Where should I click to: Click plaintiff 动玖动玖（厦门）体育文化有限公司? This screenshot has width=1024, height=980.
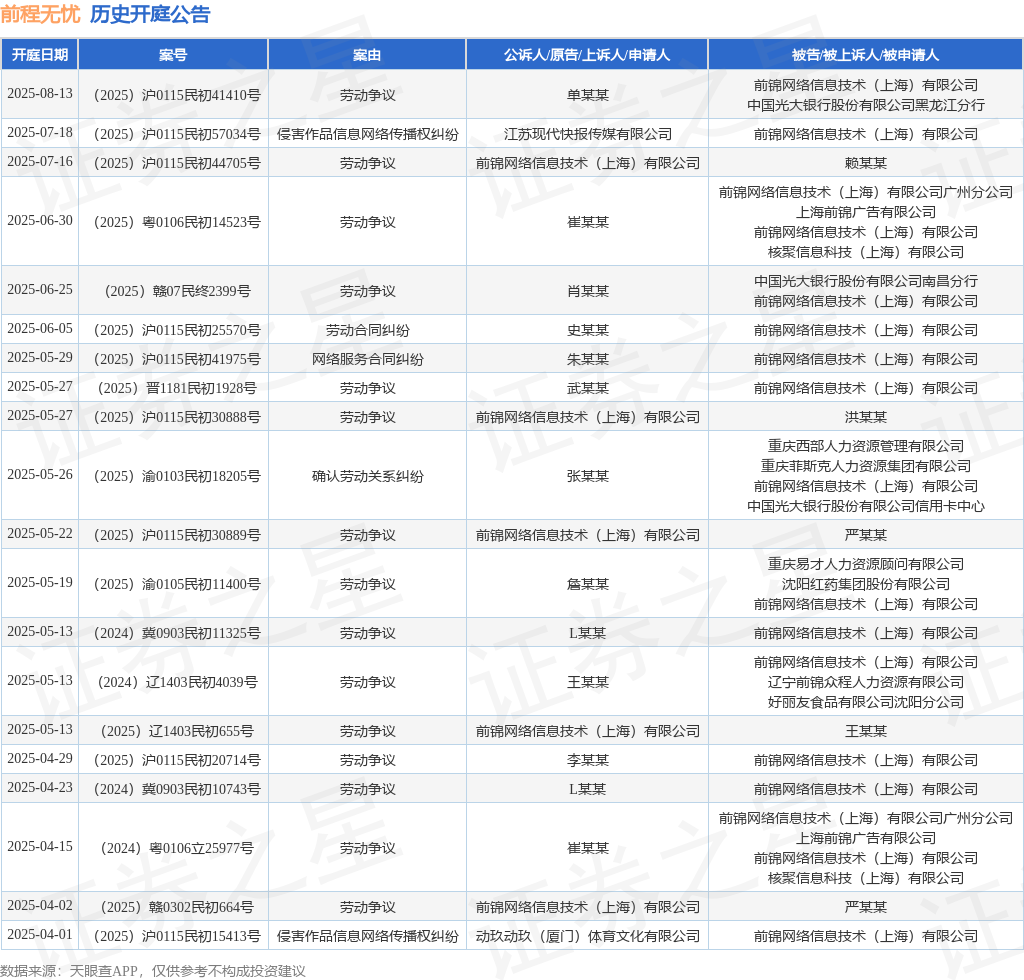point(588,936)
